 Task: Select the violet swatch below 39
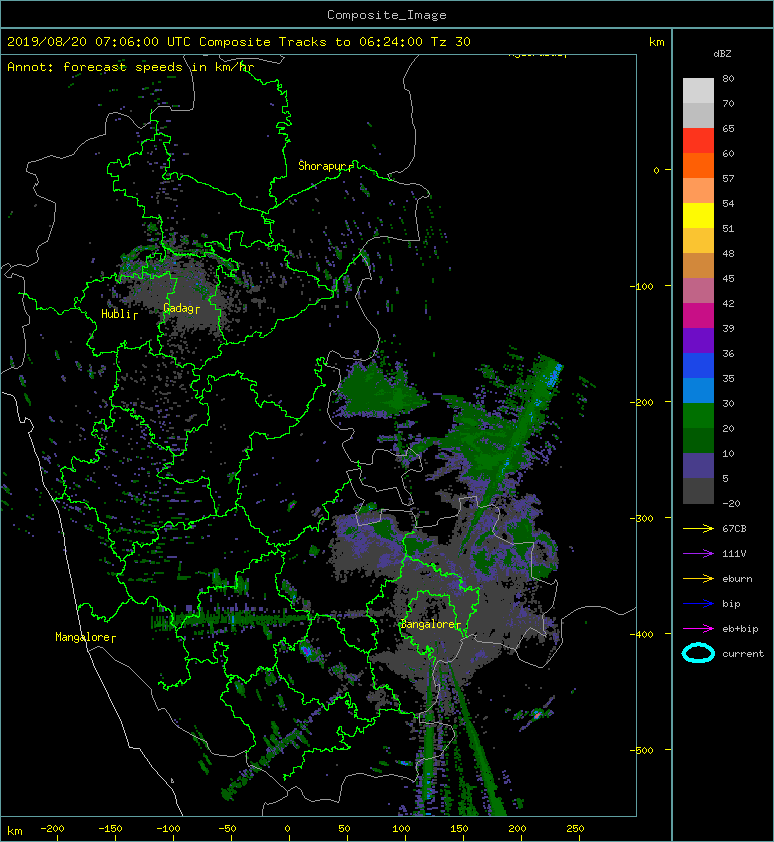pyautogui.click(x=698, y=340)
